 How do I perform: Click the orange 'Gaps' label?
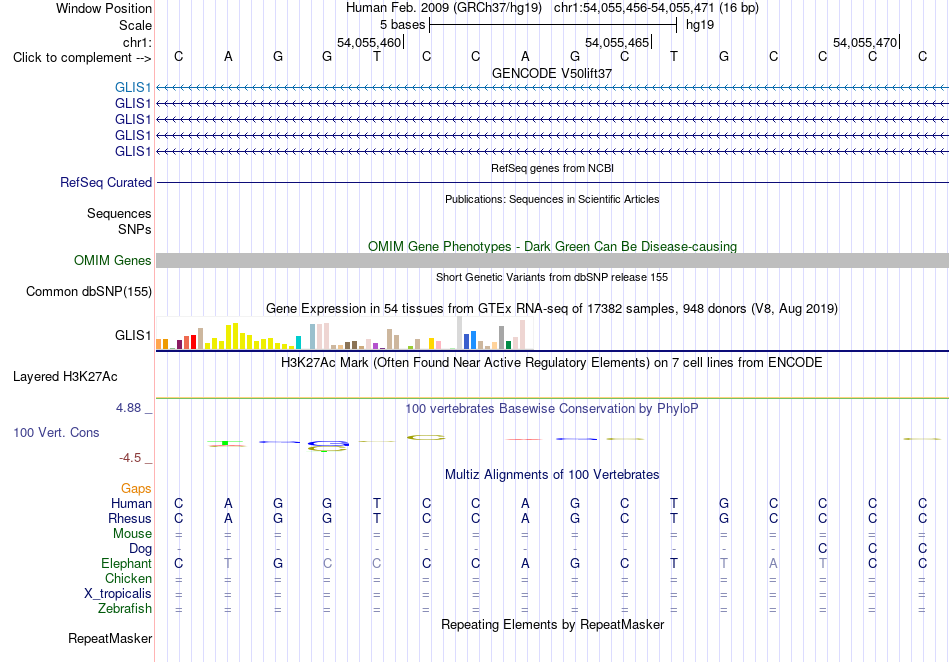tap(136, 488)
